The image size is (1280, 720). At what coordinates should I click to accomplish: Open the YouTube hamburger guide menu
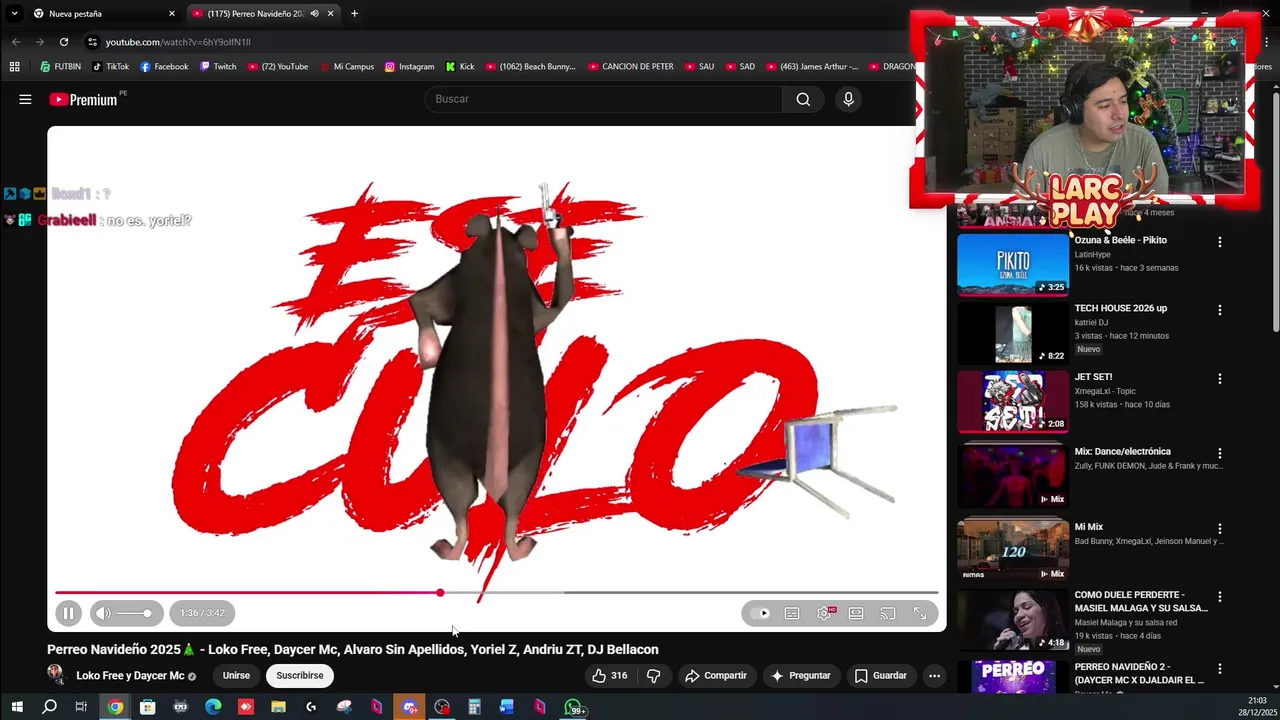[25, 99]
